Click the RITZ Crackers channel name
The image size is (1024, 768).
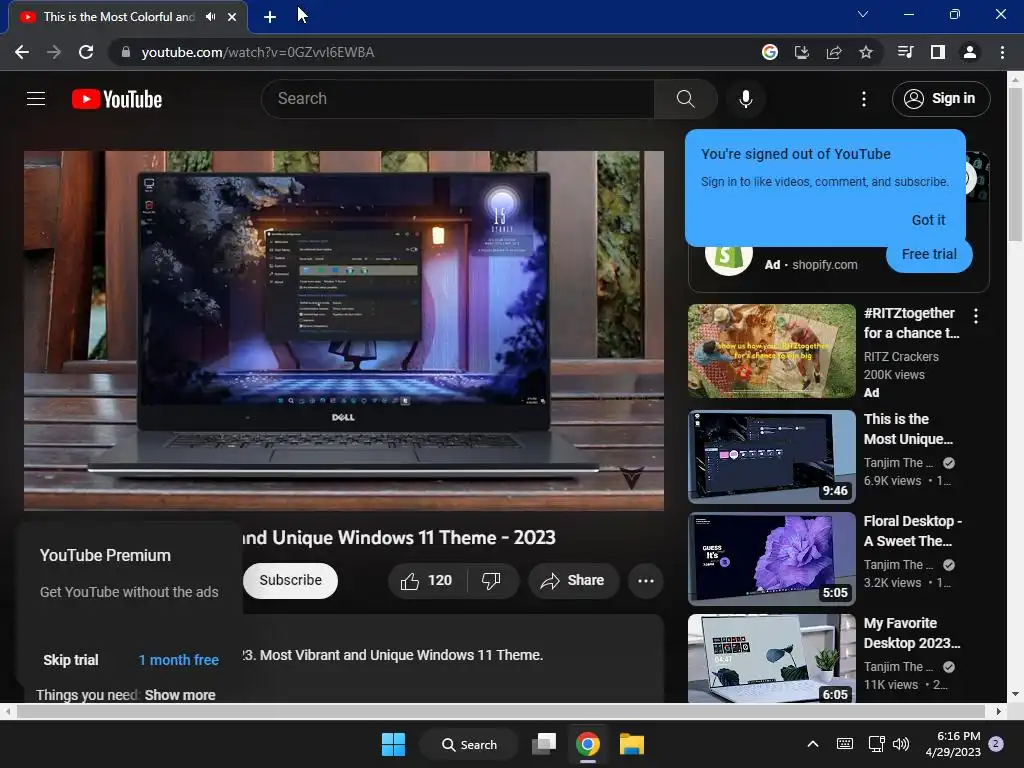(x=901, y=357)
